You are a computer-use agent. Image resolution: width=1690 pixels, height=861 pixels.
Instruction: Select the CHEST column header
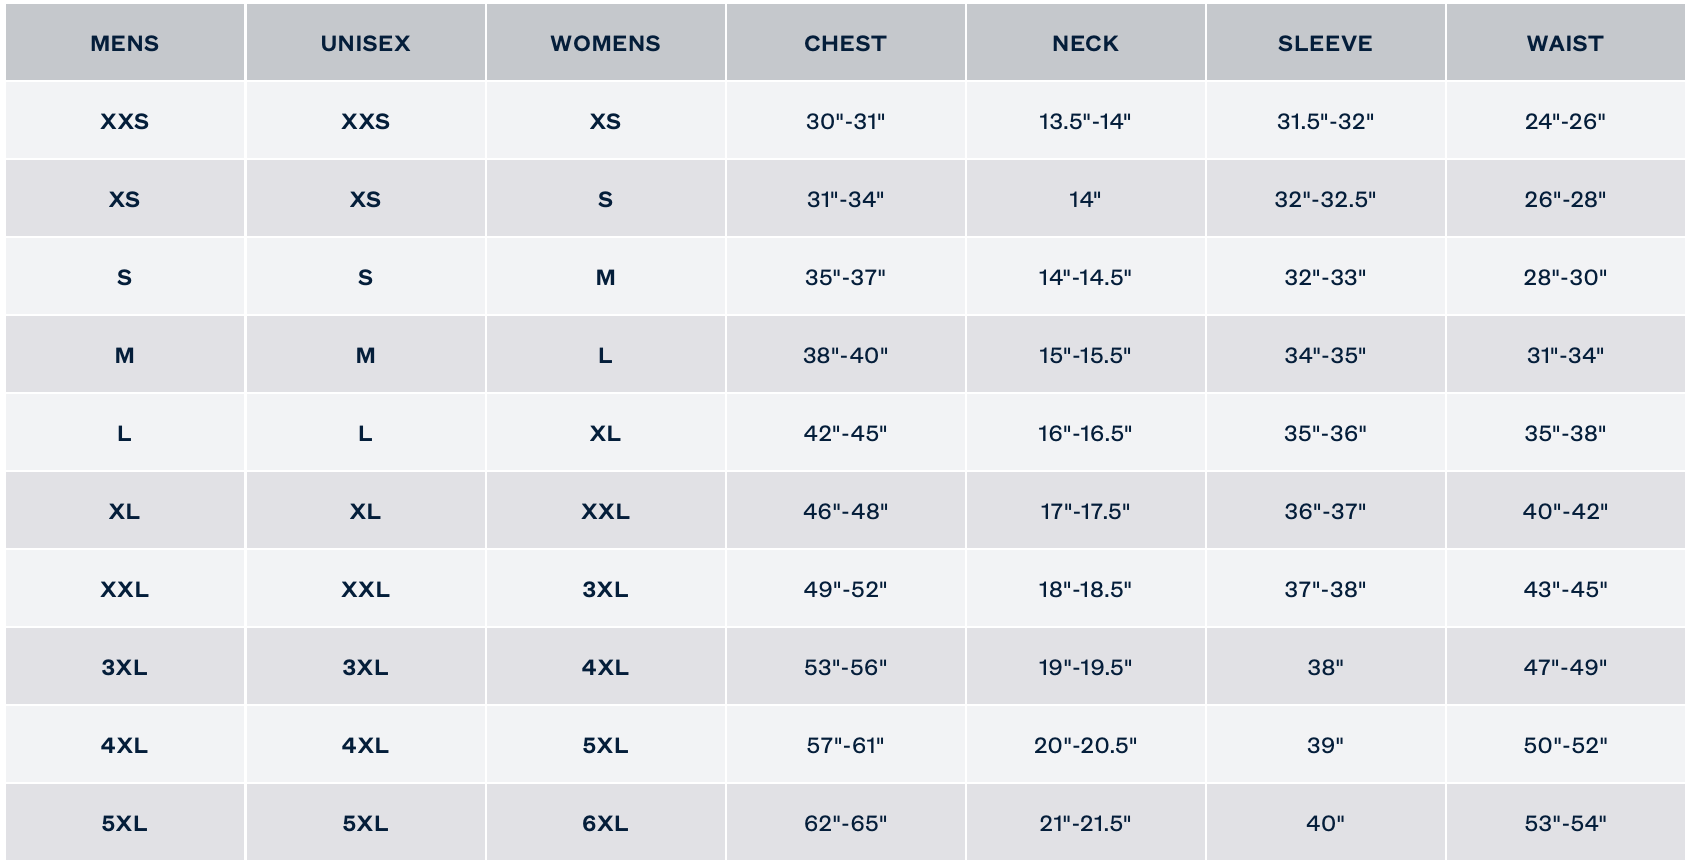coord(845,44)
